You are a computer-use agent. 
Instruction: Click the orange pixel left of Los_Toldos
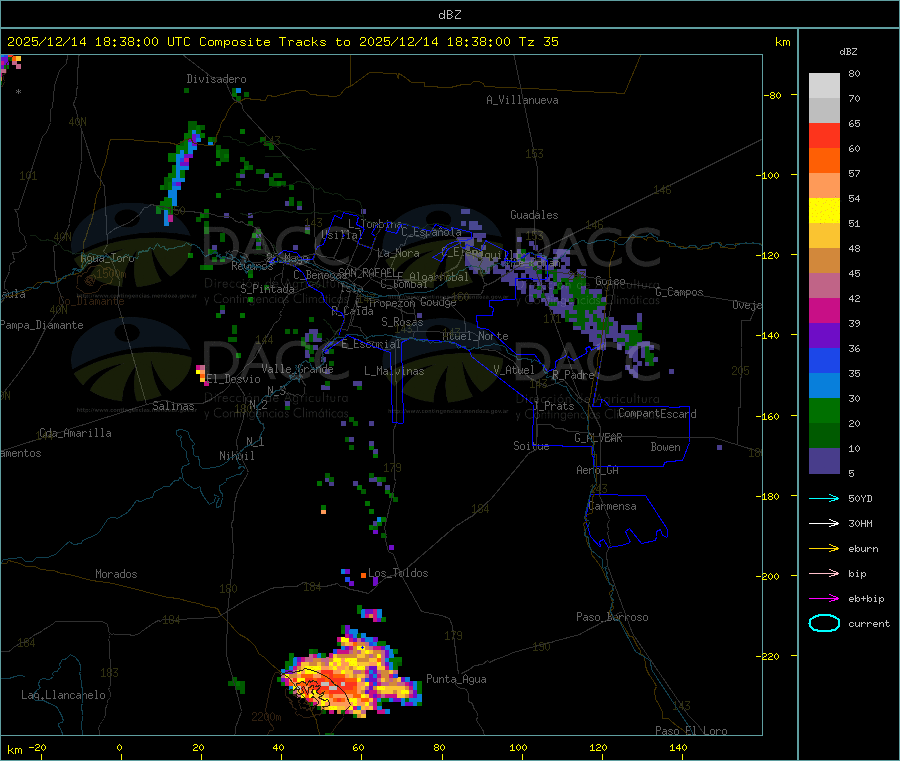coord(363,575)
